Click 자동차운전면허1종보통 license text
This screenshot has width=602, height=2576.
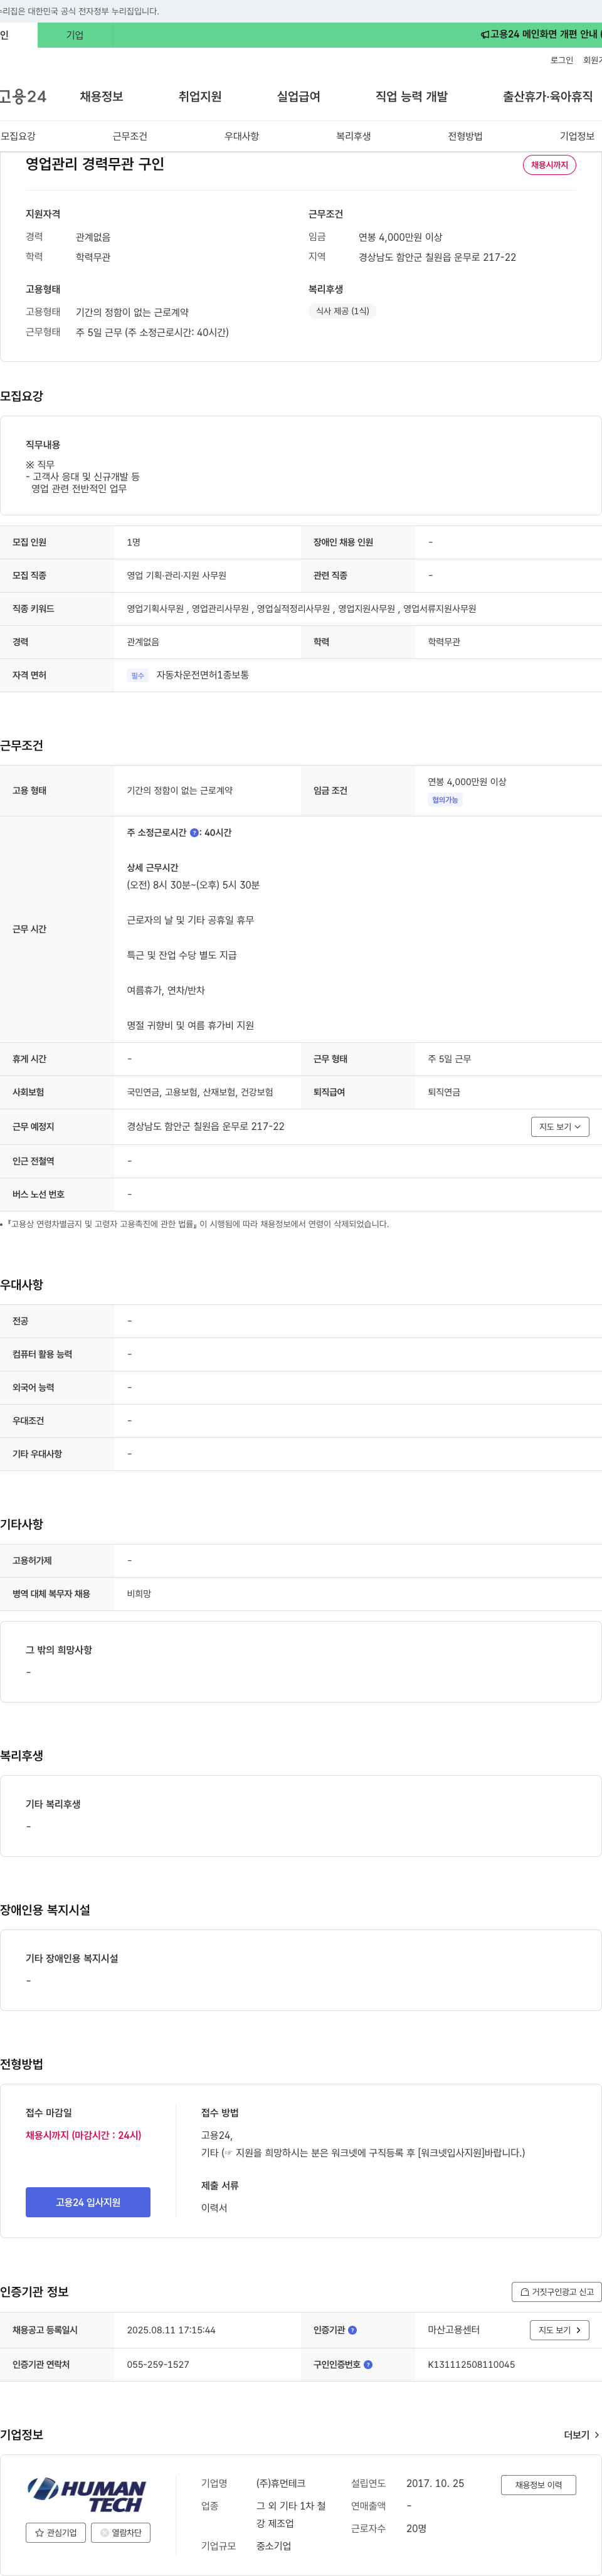tap(203, 675)
